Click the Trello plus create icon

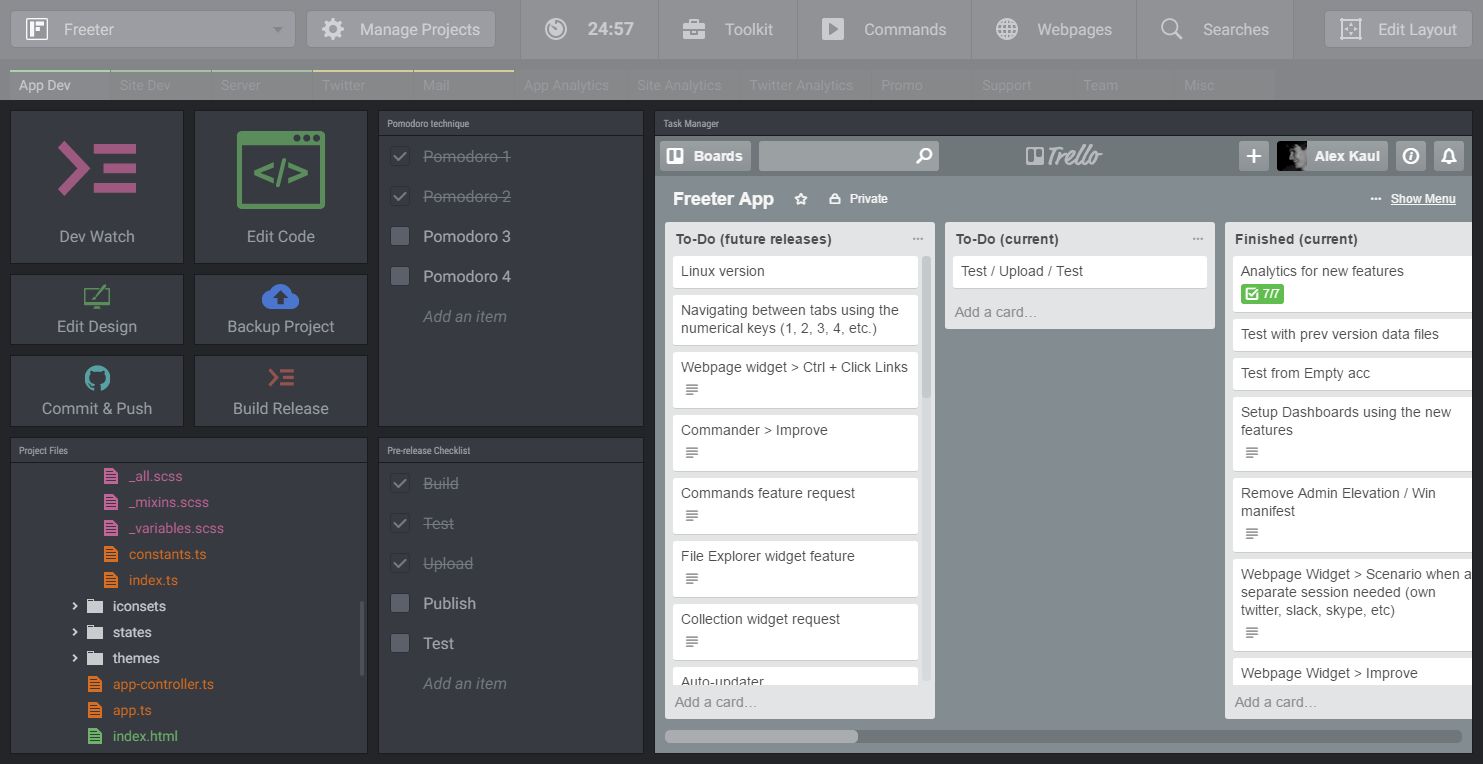(x=1253, y=156)
